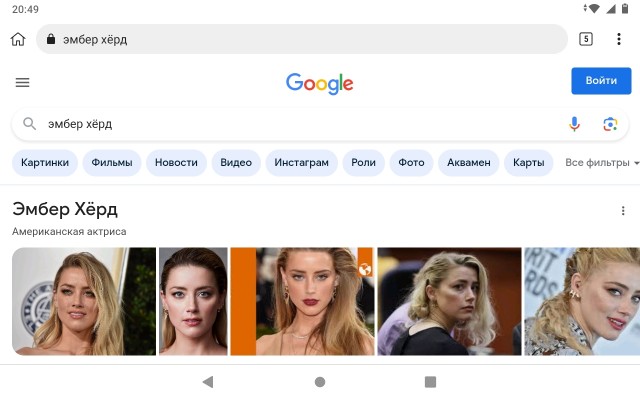Tap the cell signal icon in status bar

point(611,9)
